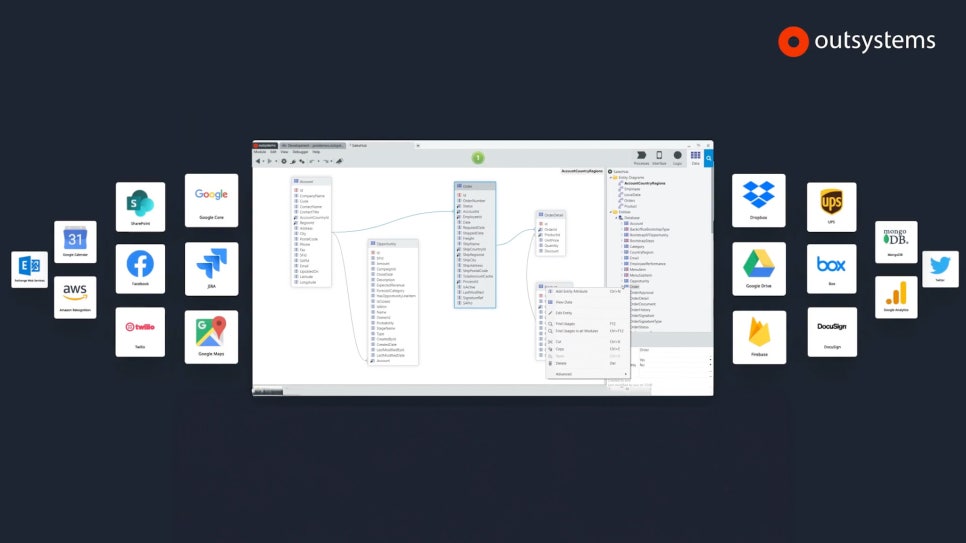Click the Facebook integration tile
The image size is (966, 543).
point(140,269)
